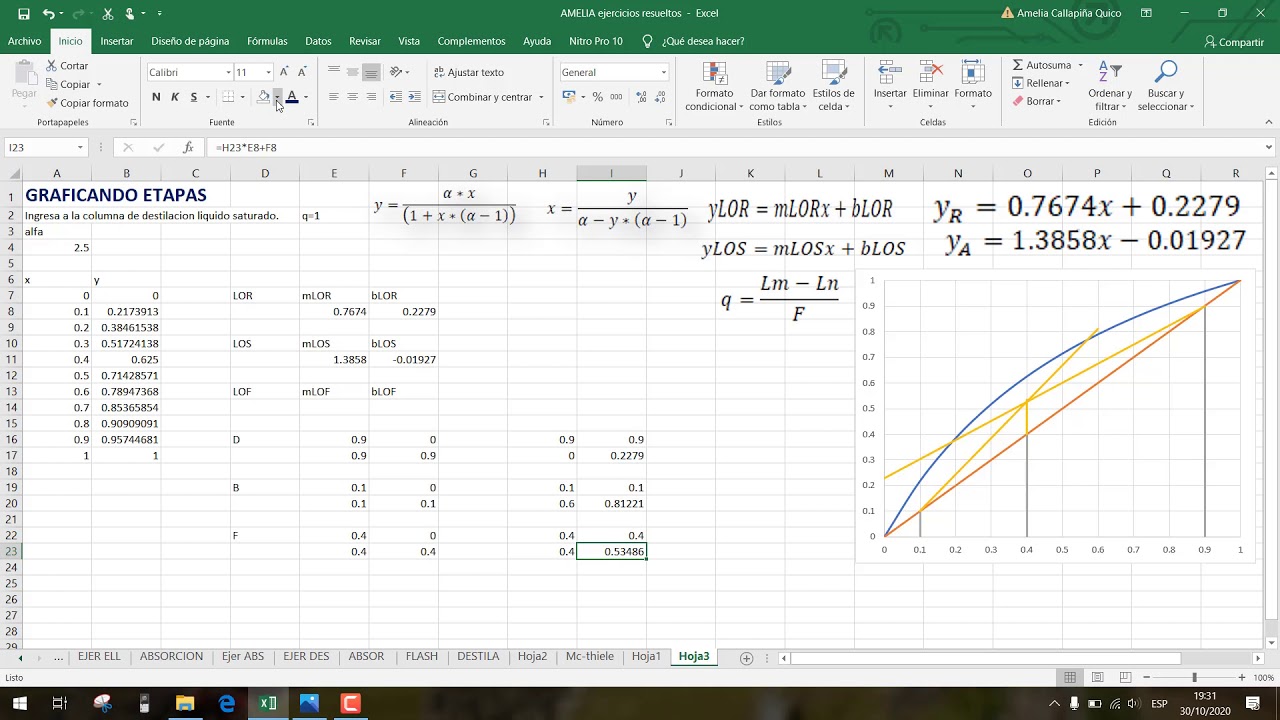Open the font color dropdown arrow
The image size is (1280, 720).
click(305, 97)
